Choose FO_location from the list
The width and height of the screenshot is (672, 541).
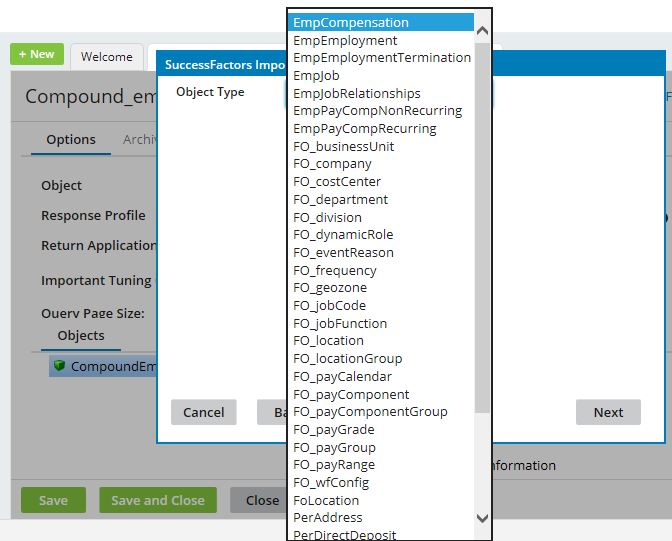(x=381, y=341)
